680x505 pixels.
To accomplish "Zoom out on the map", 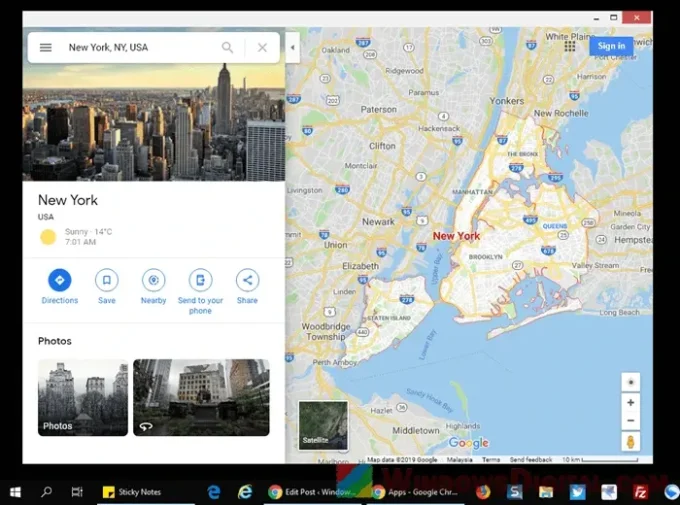I will (x=630, y=420).
